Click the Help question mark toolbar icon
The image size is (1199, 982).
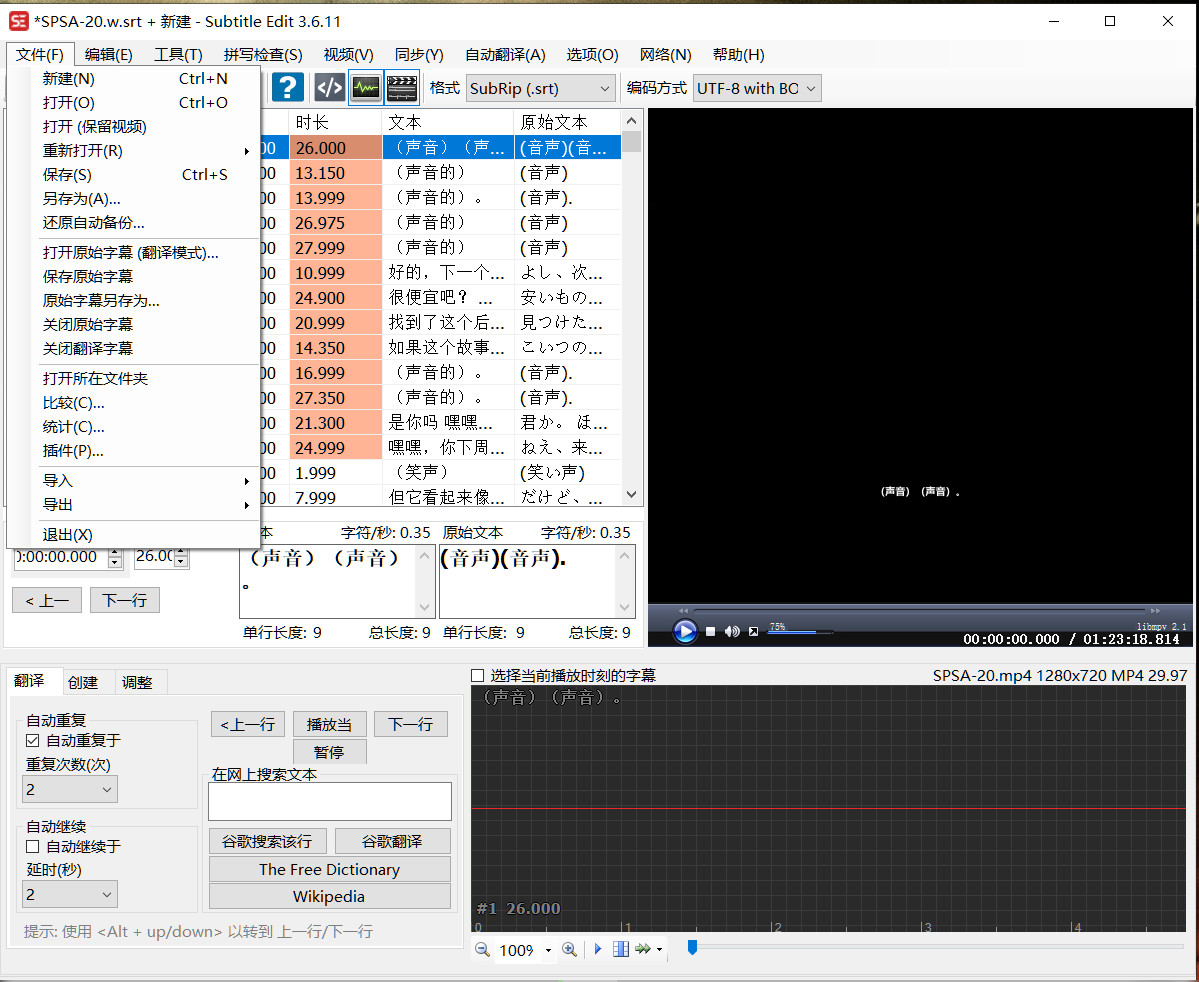pyautogui.click(x=287, y=88)
